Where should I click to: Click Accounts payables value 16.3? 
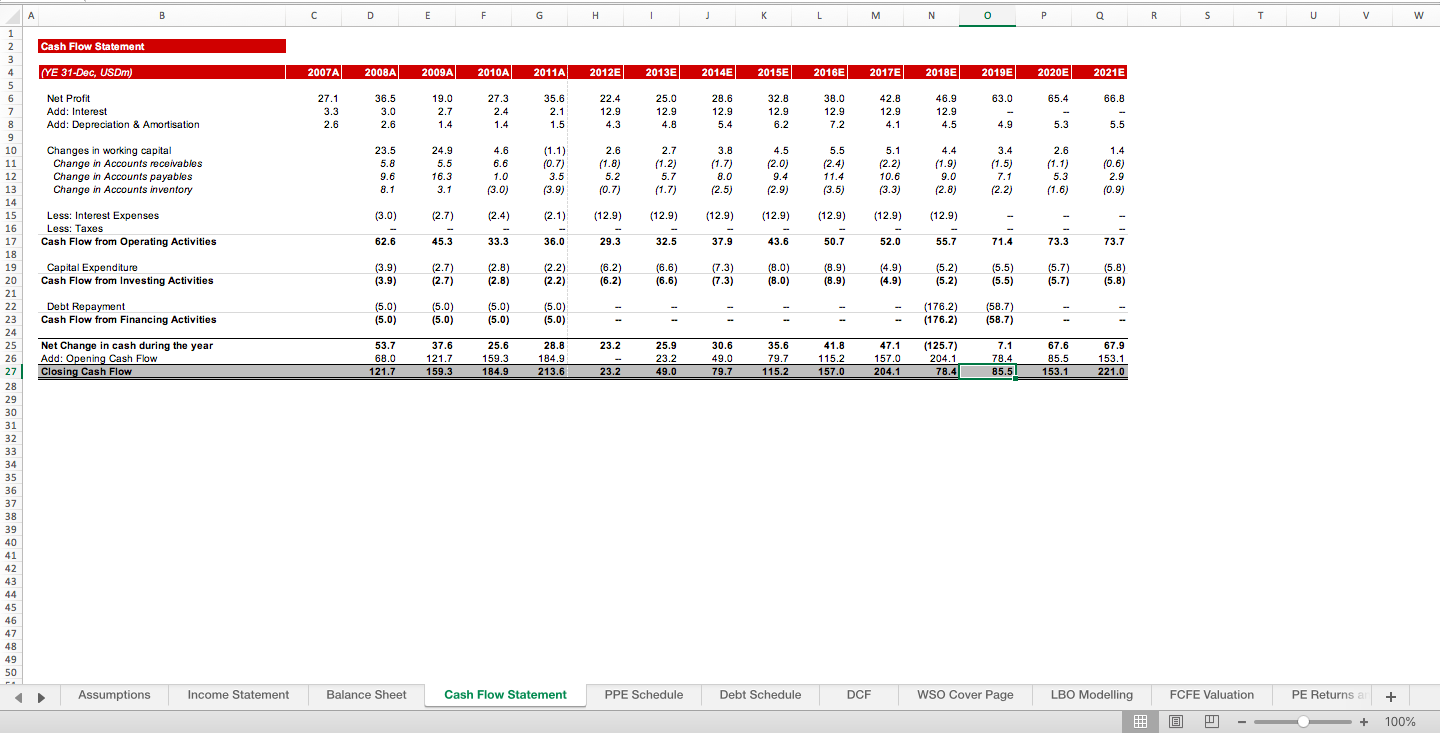(x=441, y=177)
